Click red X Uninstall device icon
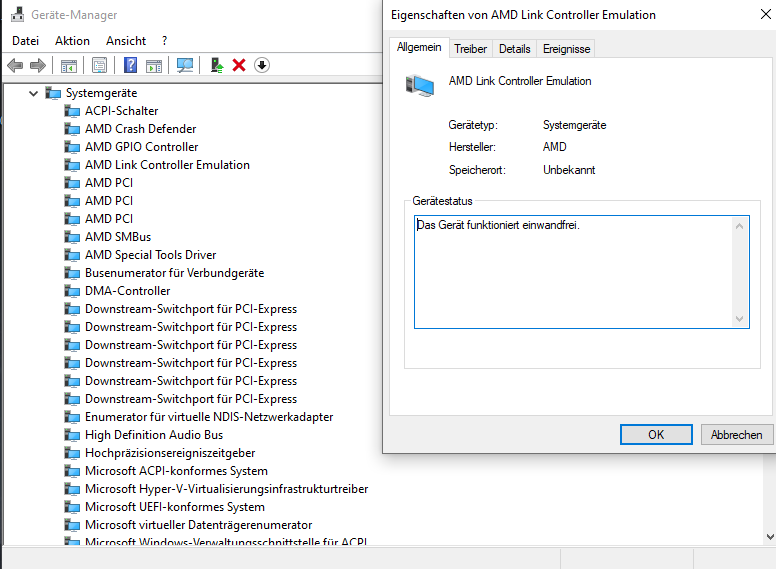776x569 pixels. click(x=239, y=65)
